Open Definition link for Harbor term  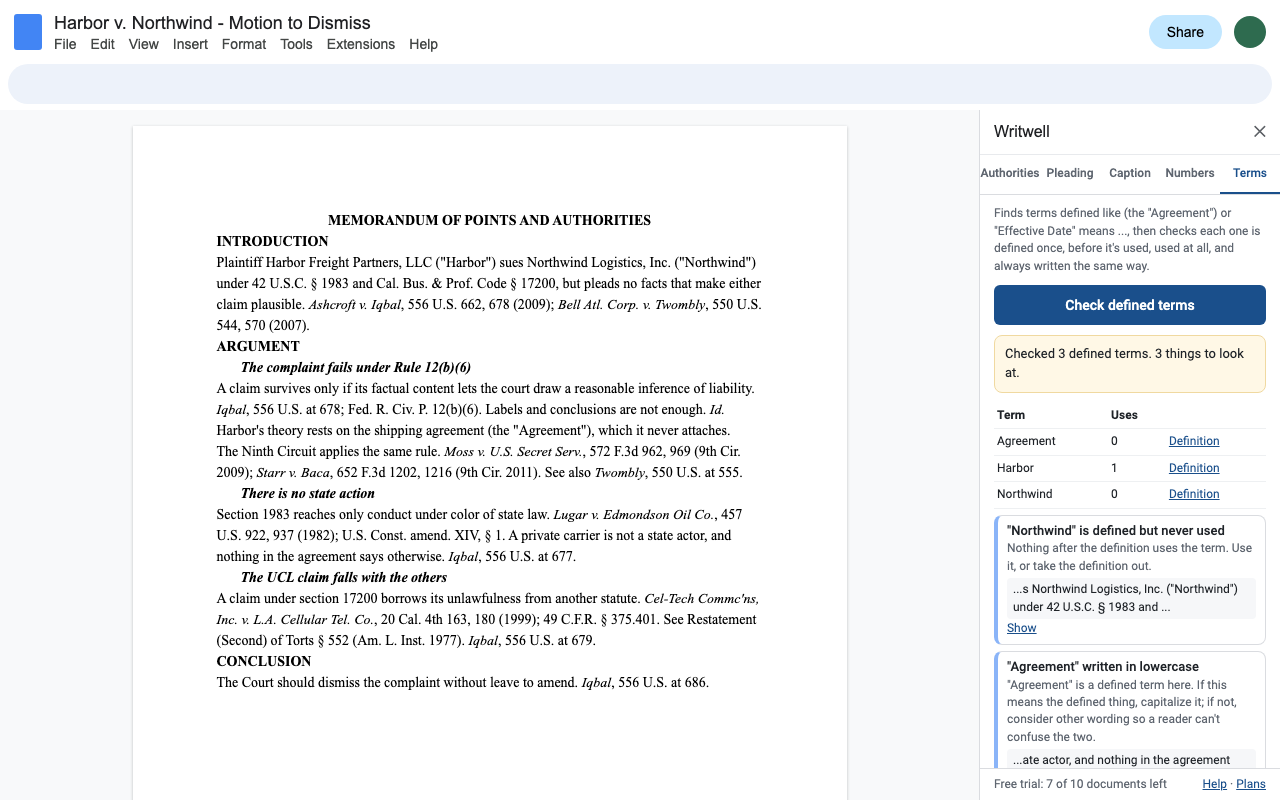[1194, 468]
